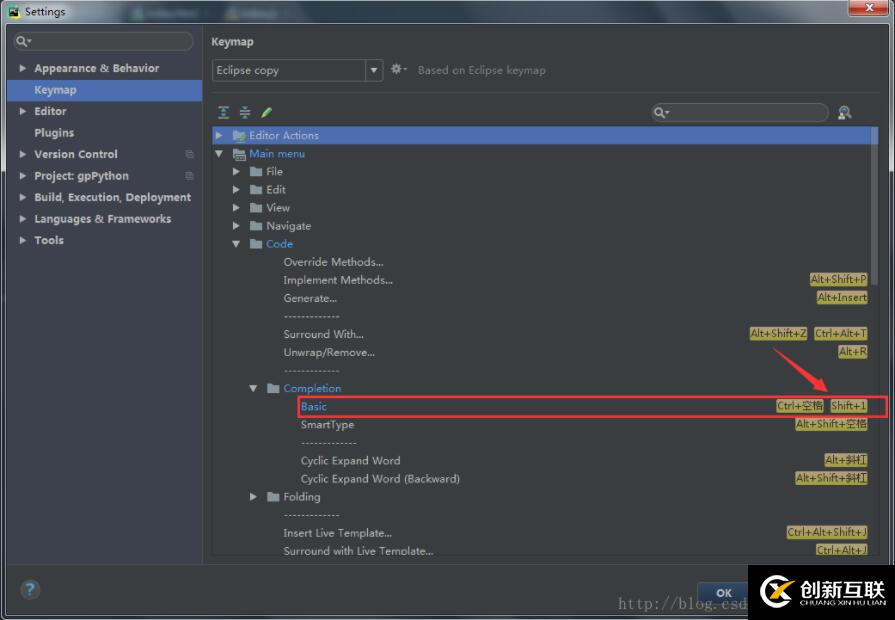Click the magnifier icon in keymap search
The image size is (895, 620).
pos(661,112)
